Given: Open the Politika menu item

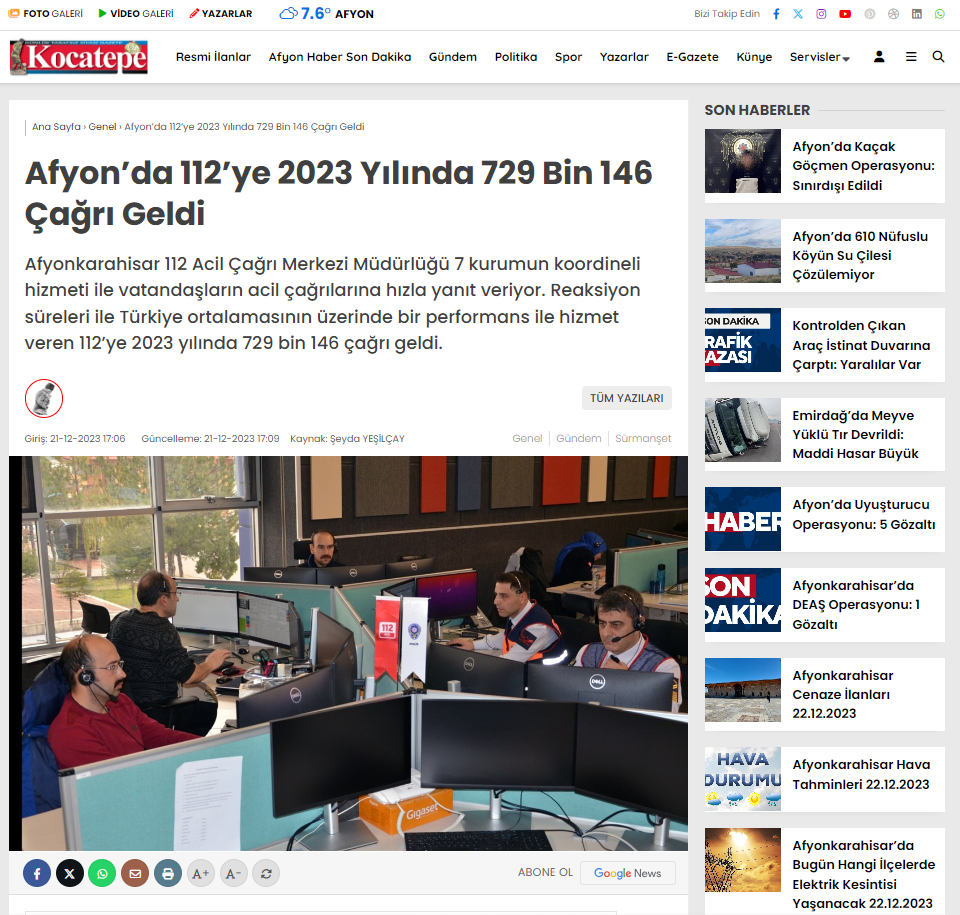Looking at the screenshot, I should (x=516, y=57).
